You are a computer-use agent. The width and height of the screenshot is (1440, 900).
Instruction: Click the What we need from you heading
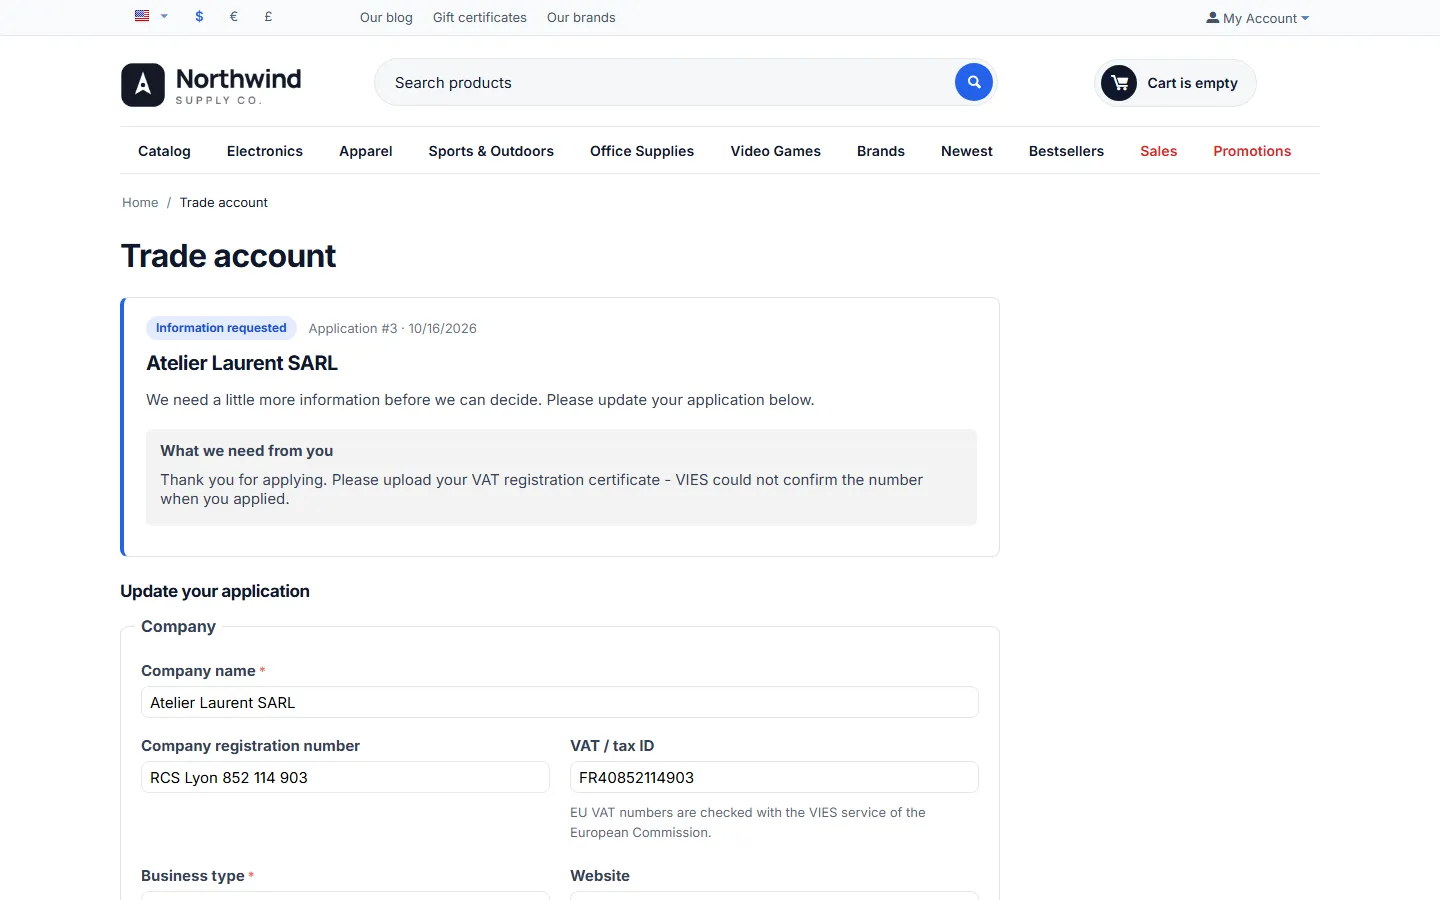(247, 451)
